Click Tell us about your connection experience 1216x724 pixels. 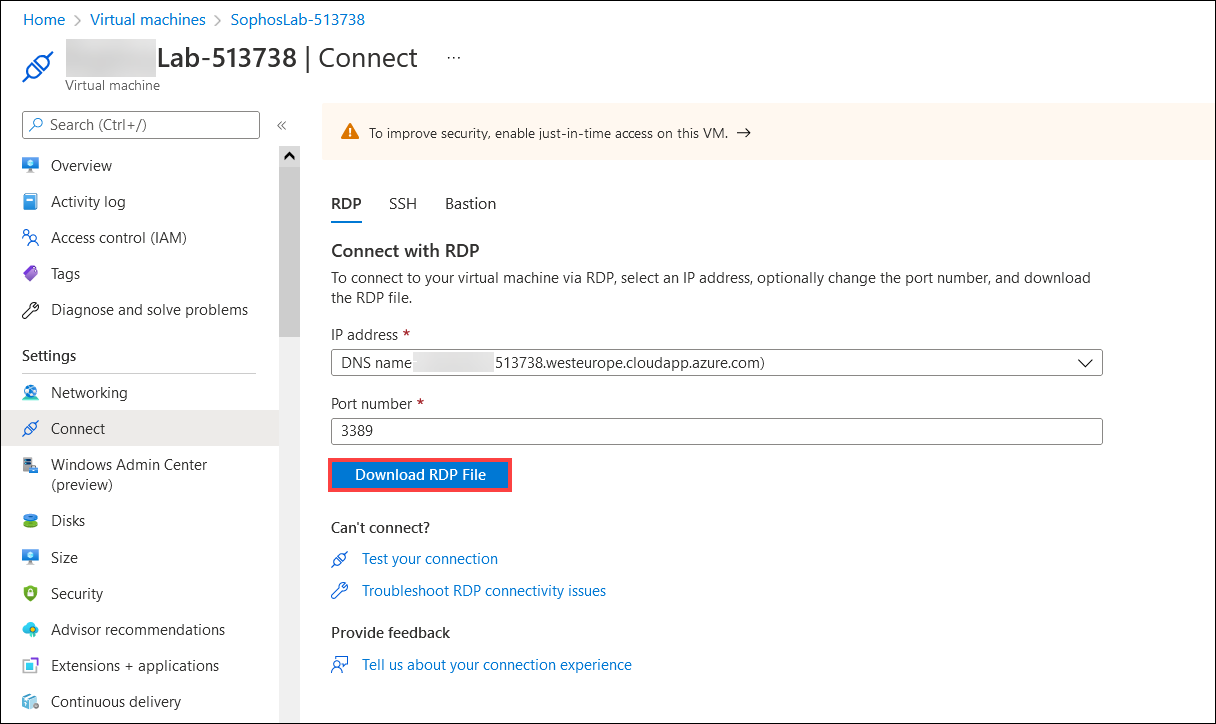pyautogui.click(x=497, y=664)
